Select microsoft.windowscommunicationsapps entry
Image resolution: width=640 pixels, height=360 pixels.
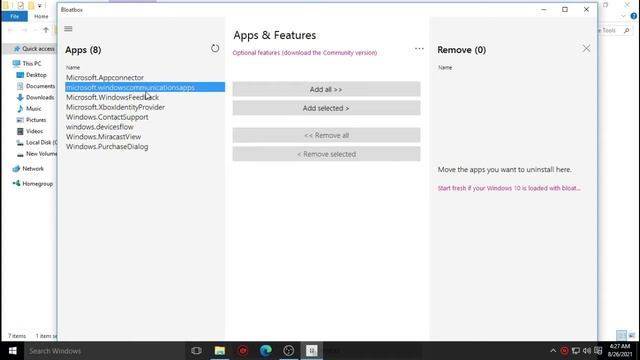145,87
